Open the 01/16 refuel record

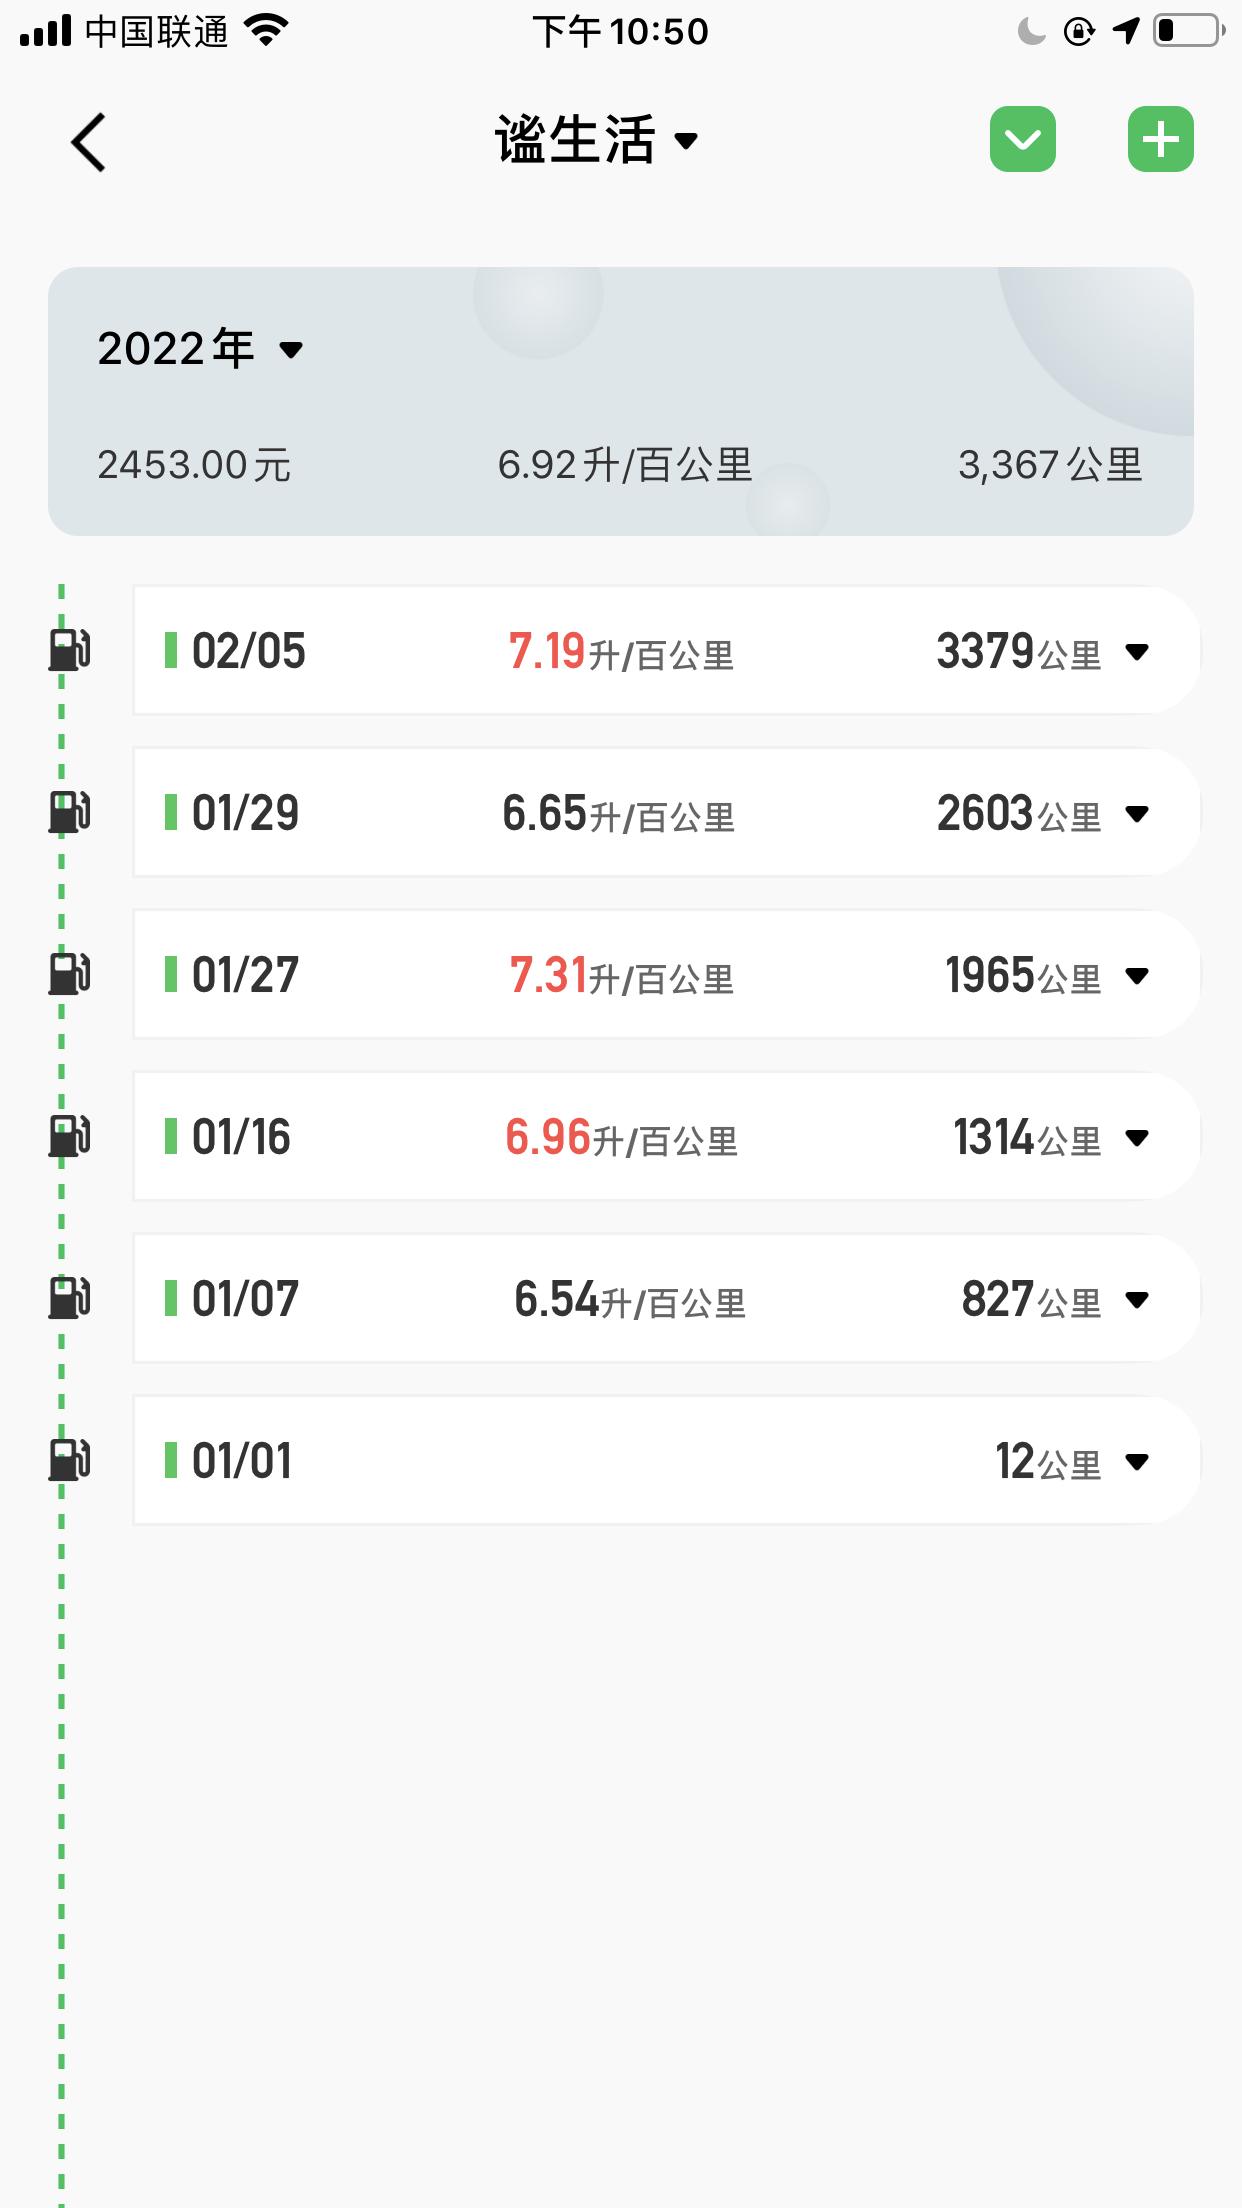(x=666, y=1136)
